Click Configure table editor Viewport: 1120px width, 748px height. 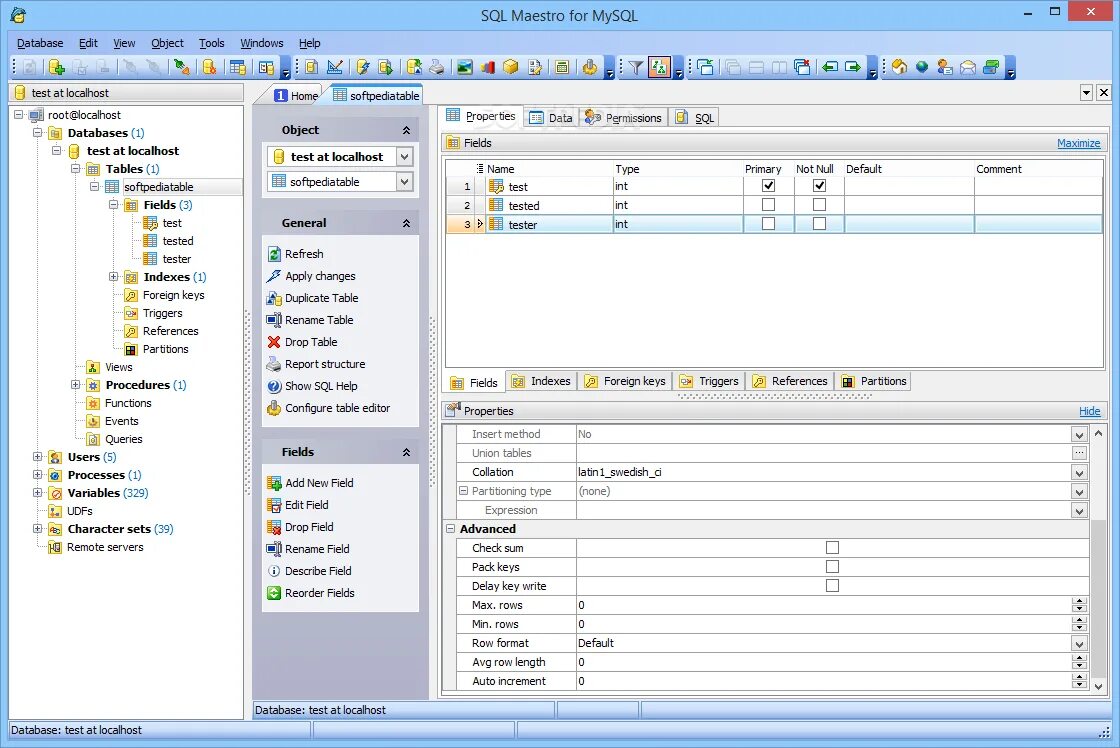(x=337, y=409)
